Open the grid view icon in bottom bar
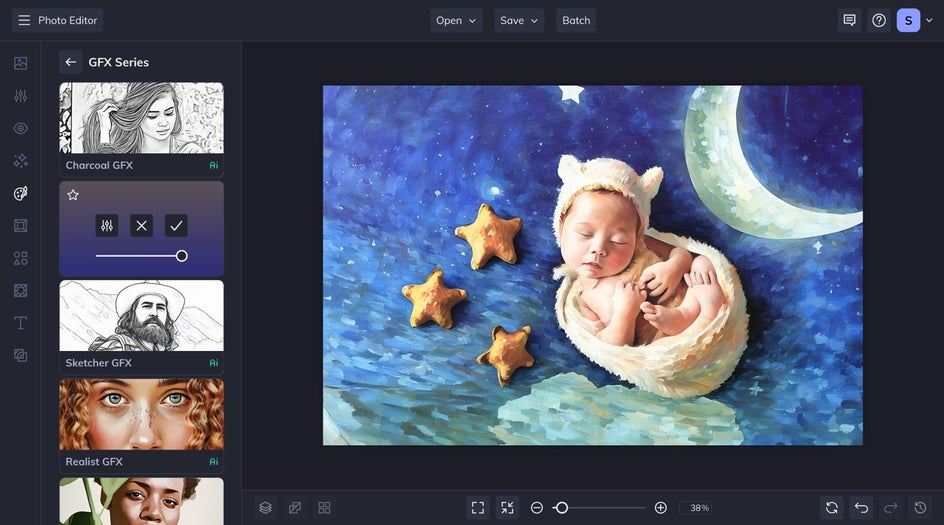This screenshot has height=525, width=944. point(324,508)
